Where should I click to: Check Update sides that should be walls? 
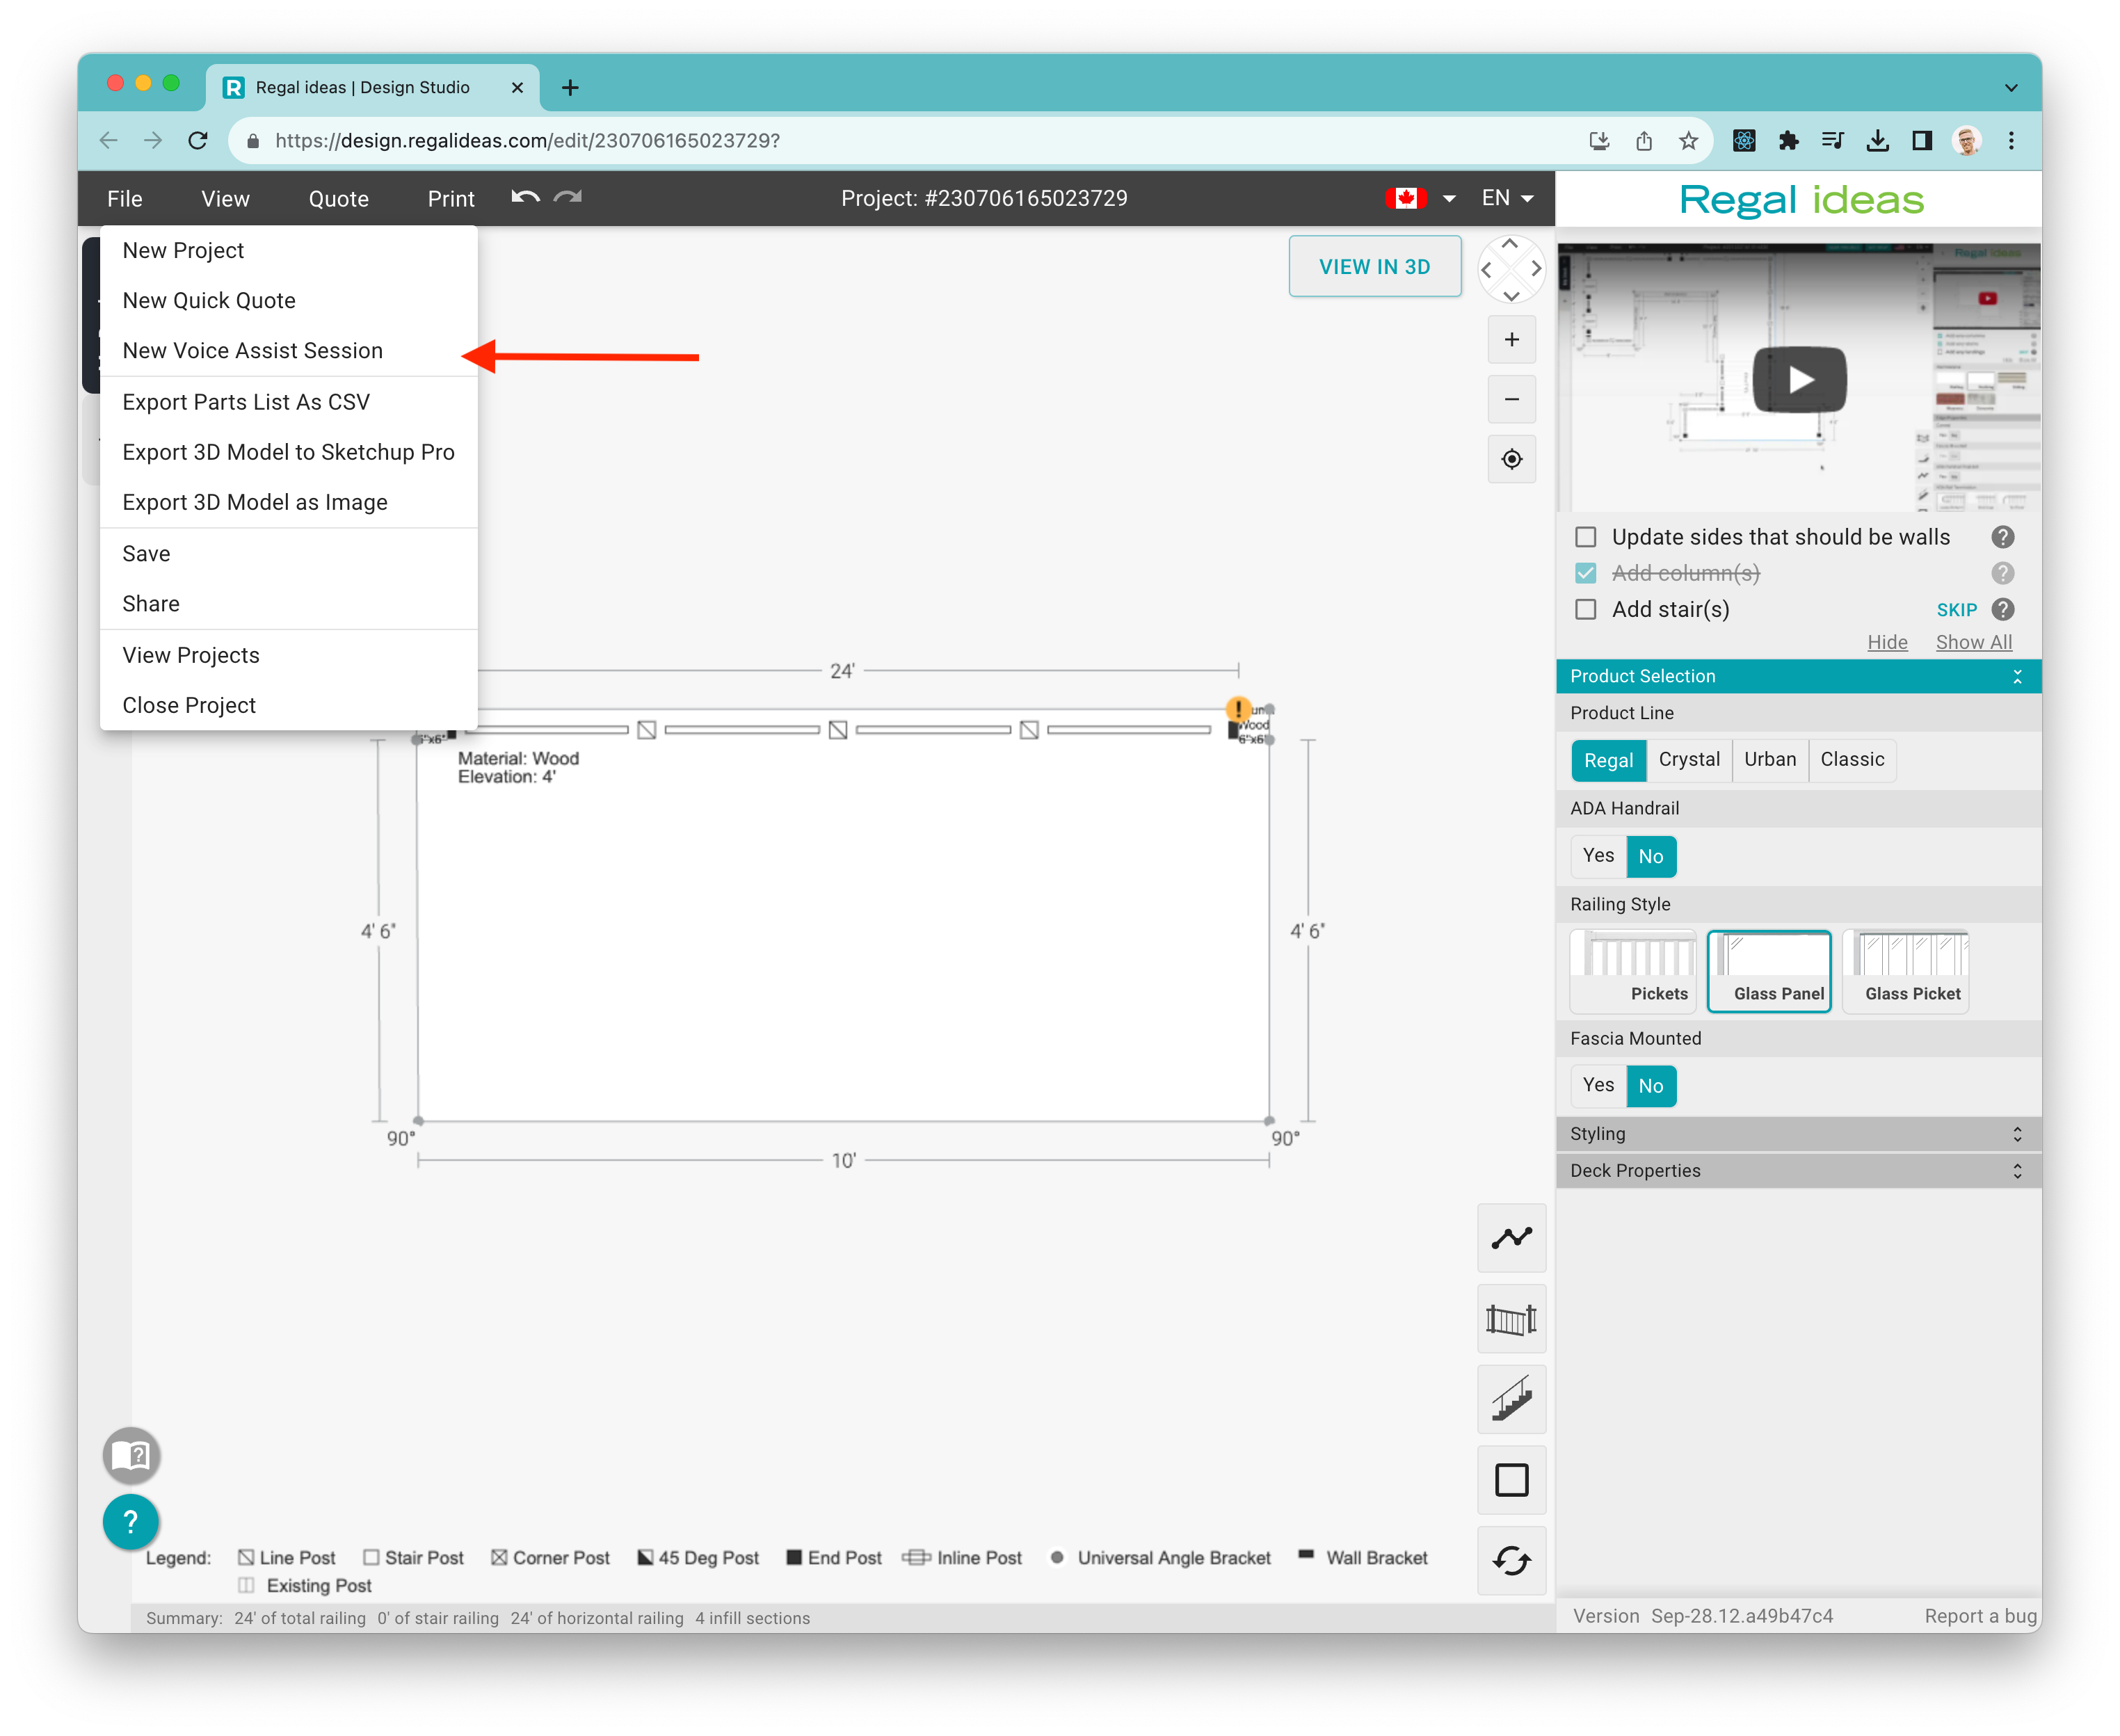1585,537
